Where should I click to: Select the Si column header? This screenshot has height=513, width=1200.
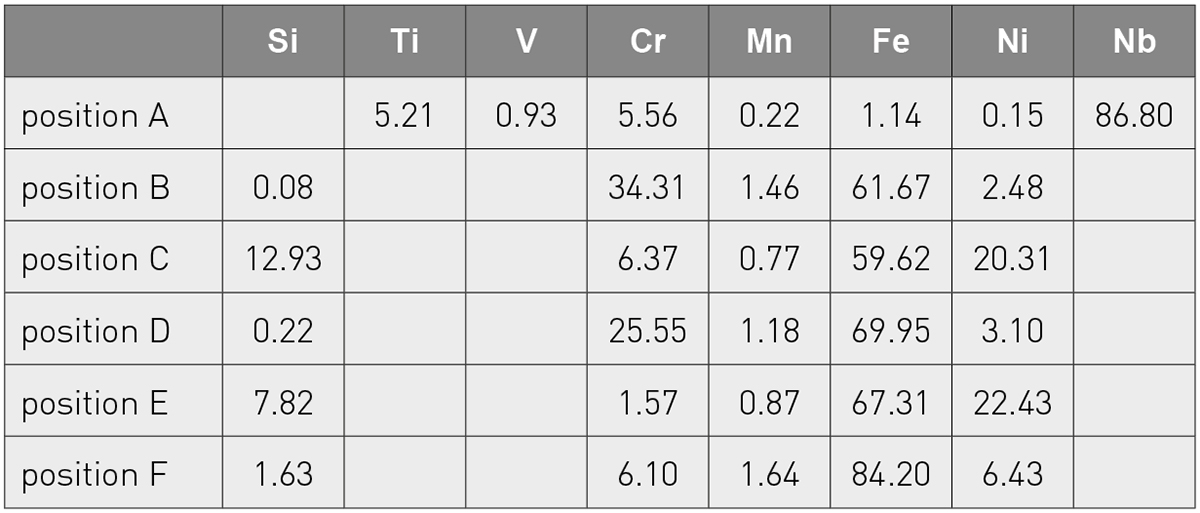[x=283, y=41]
